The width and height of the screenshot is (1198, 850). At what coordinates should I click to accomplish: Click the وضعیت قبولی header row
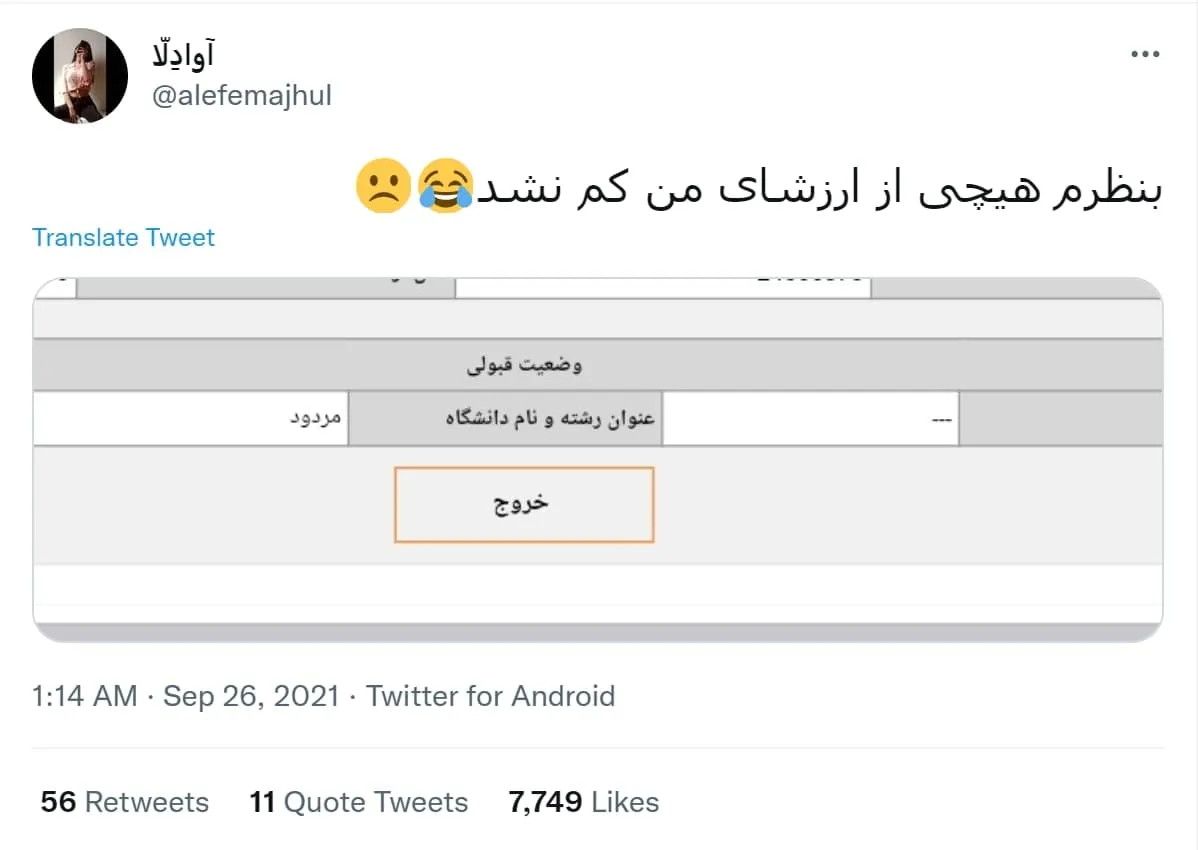click(525, 365)
